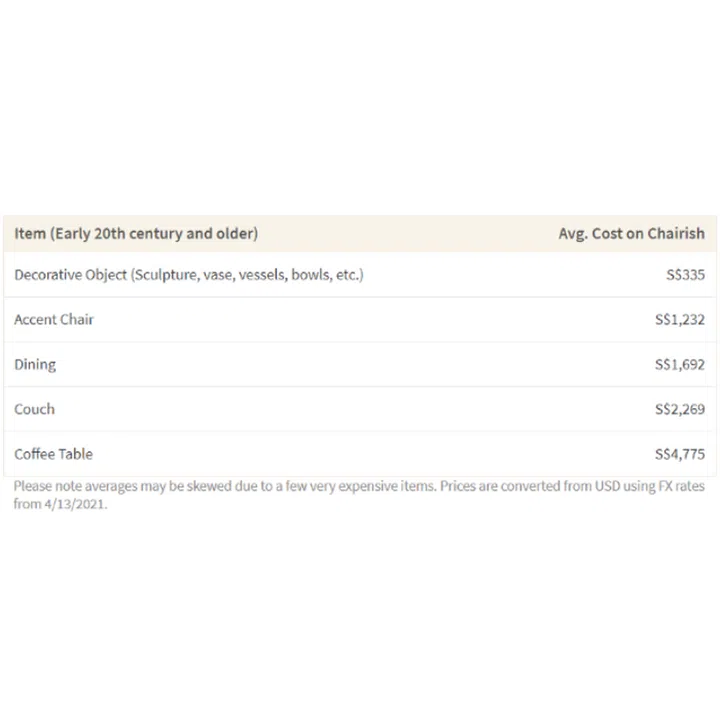Image resolution: width=720 pixels, height=720 pixels.
Task: Select the Accent Chair row label
Action: pyautogui.click(x=54, y=320)
